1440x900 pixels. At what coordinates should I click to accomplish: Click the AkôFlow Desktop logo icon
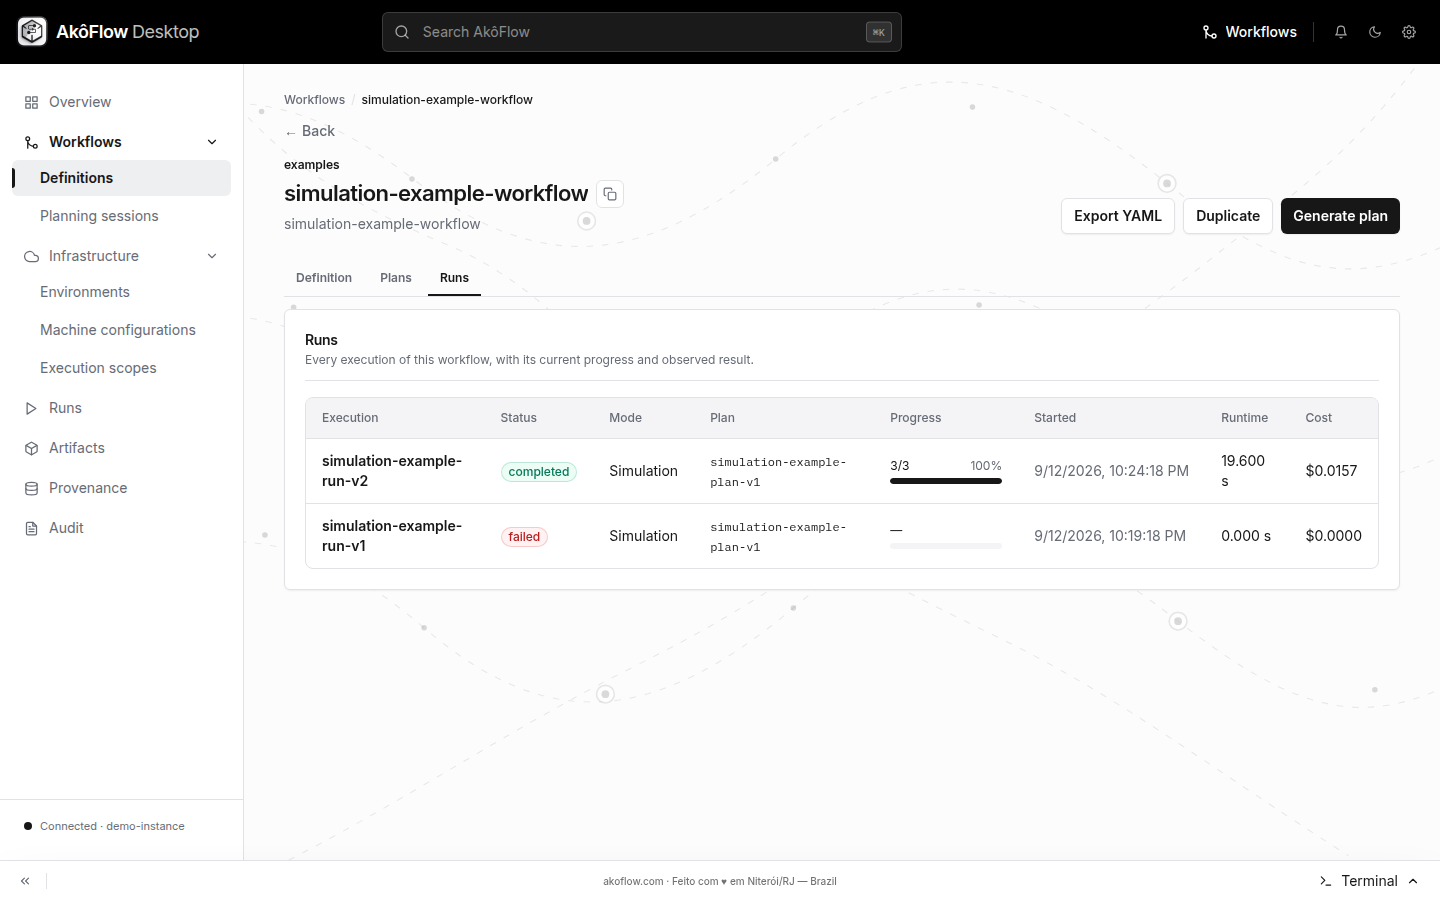(x=32, y=32)
